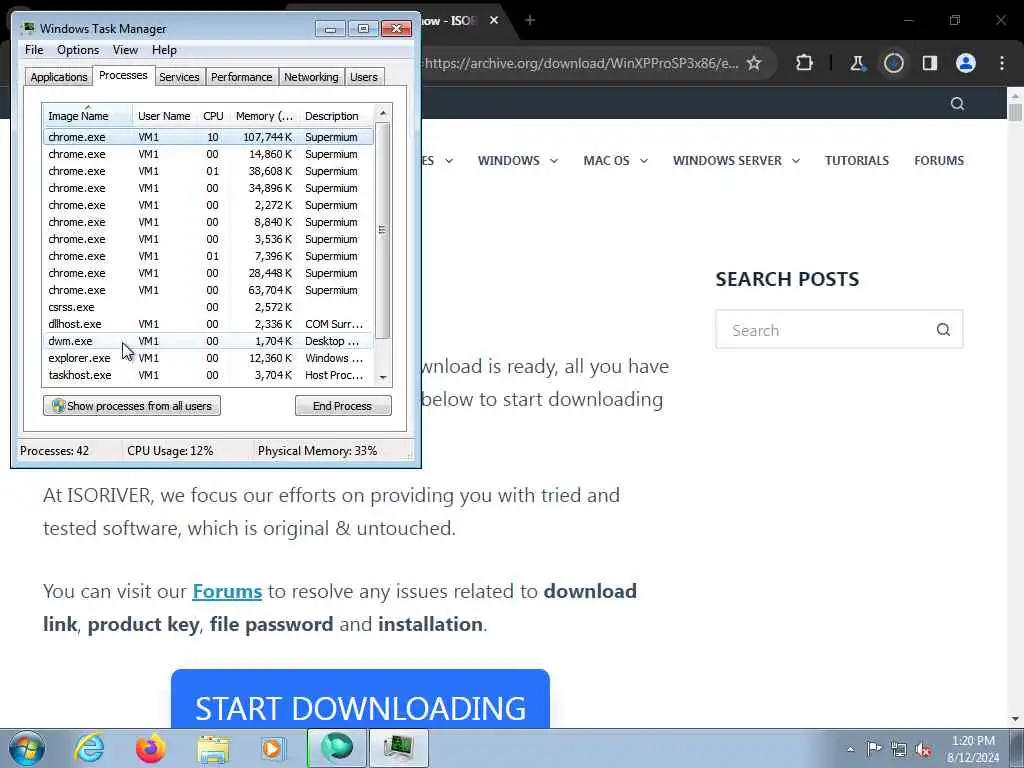This screenshot has width=1024, height=768.
Task: Show hidden tray icons arrow
Action: click(850, 750)
